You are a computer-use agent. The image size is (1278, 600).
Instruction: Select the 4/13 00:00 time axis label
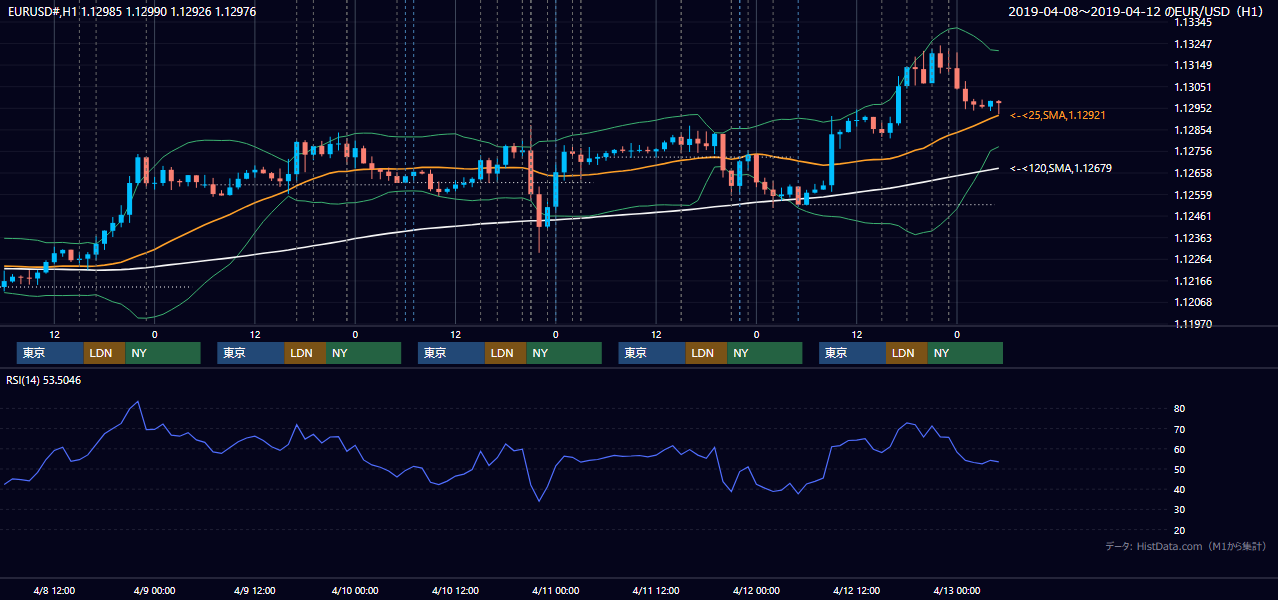tap(956, 590)
